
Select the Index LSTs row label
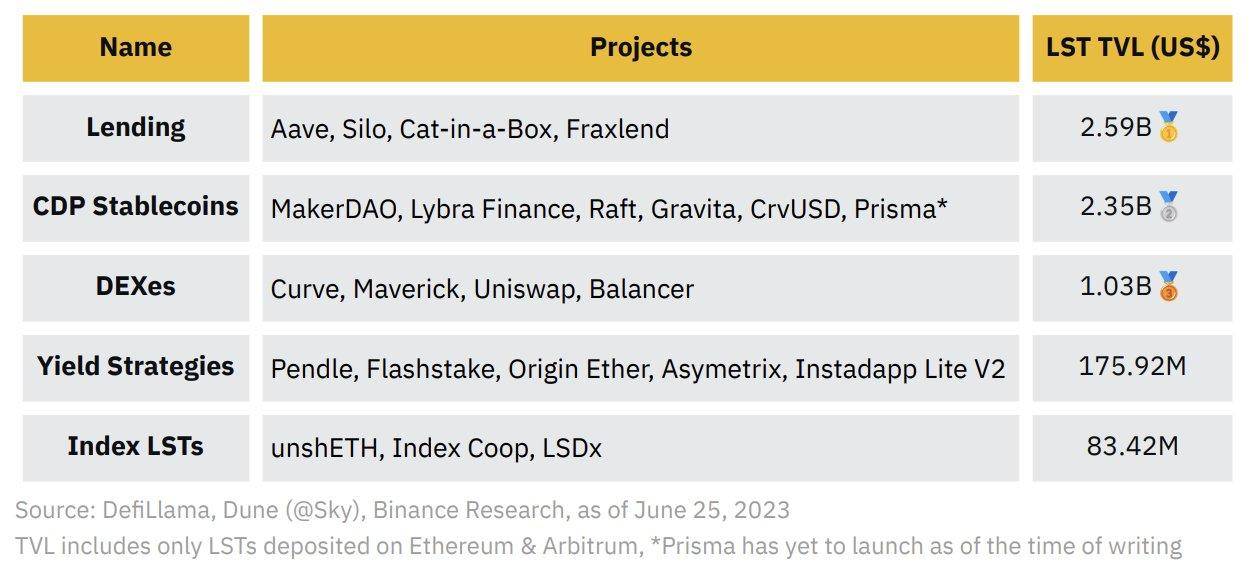tap(136, 448)
